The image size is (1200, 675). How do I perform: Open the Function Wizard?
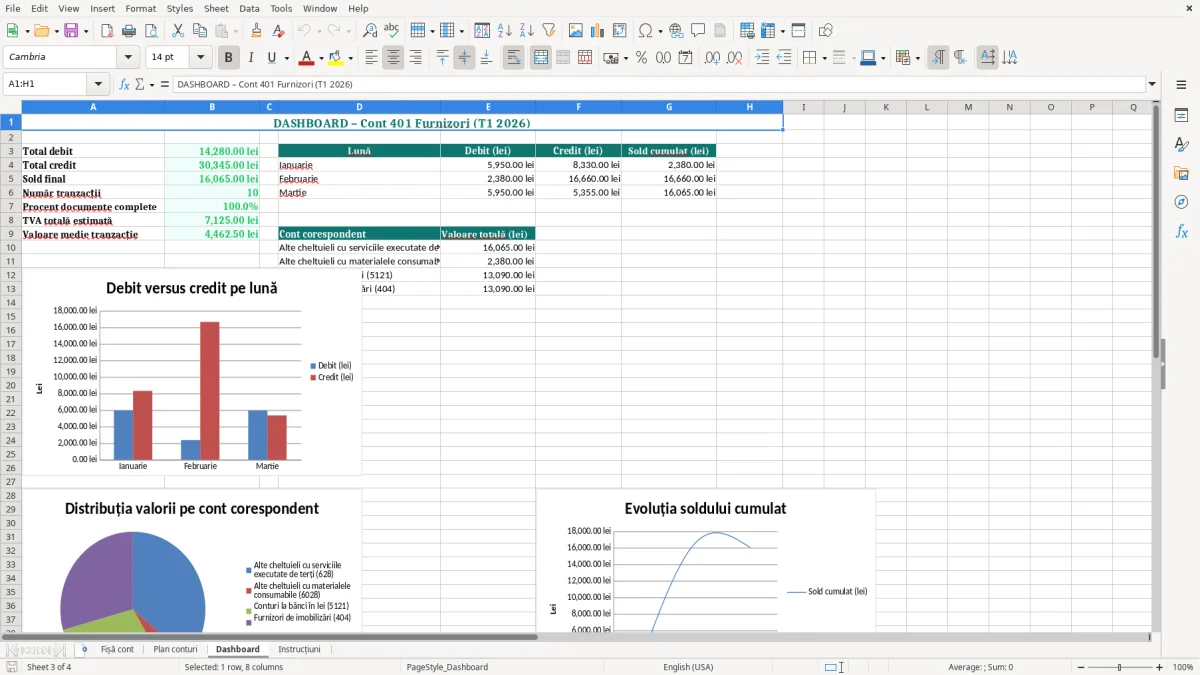click(125, 85)
